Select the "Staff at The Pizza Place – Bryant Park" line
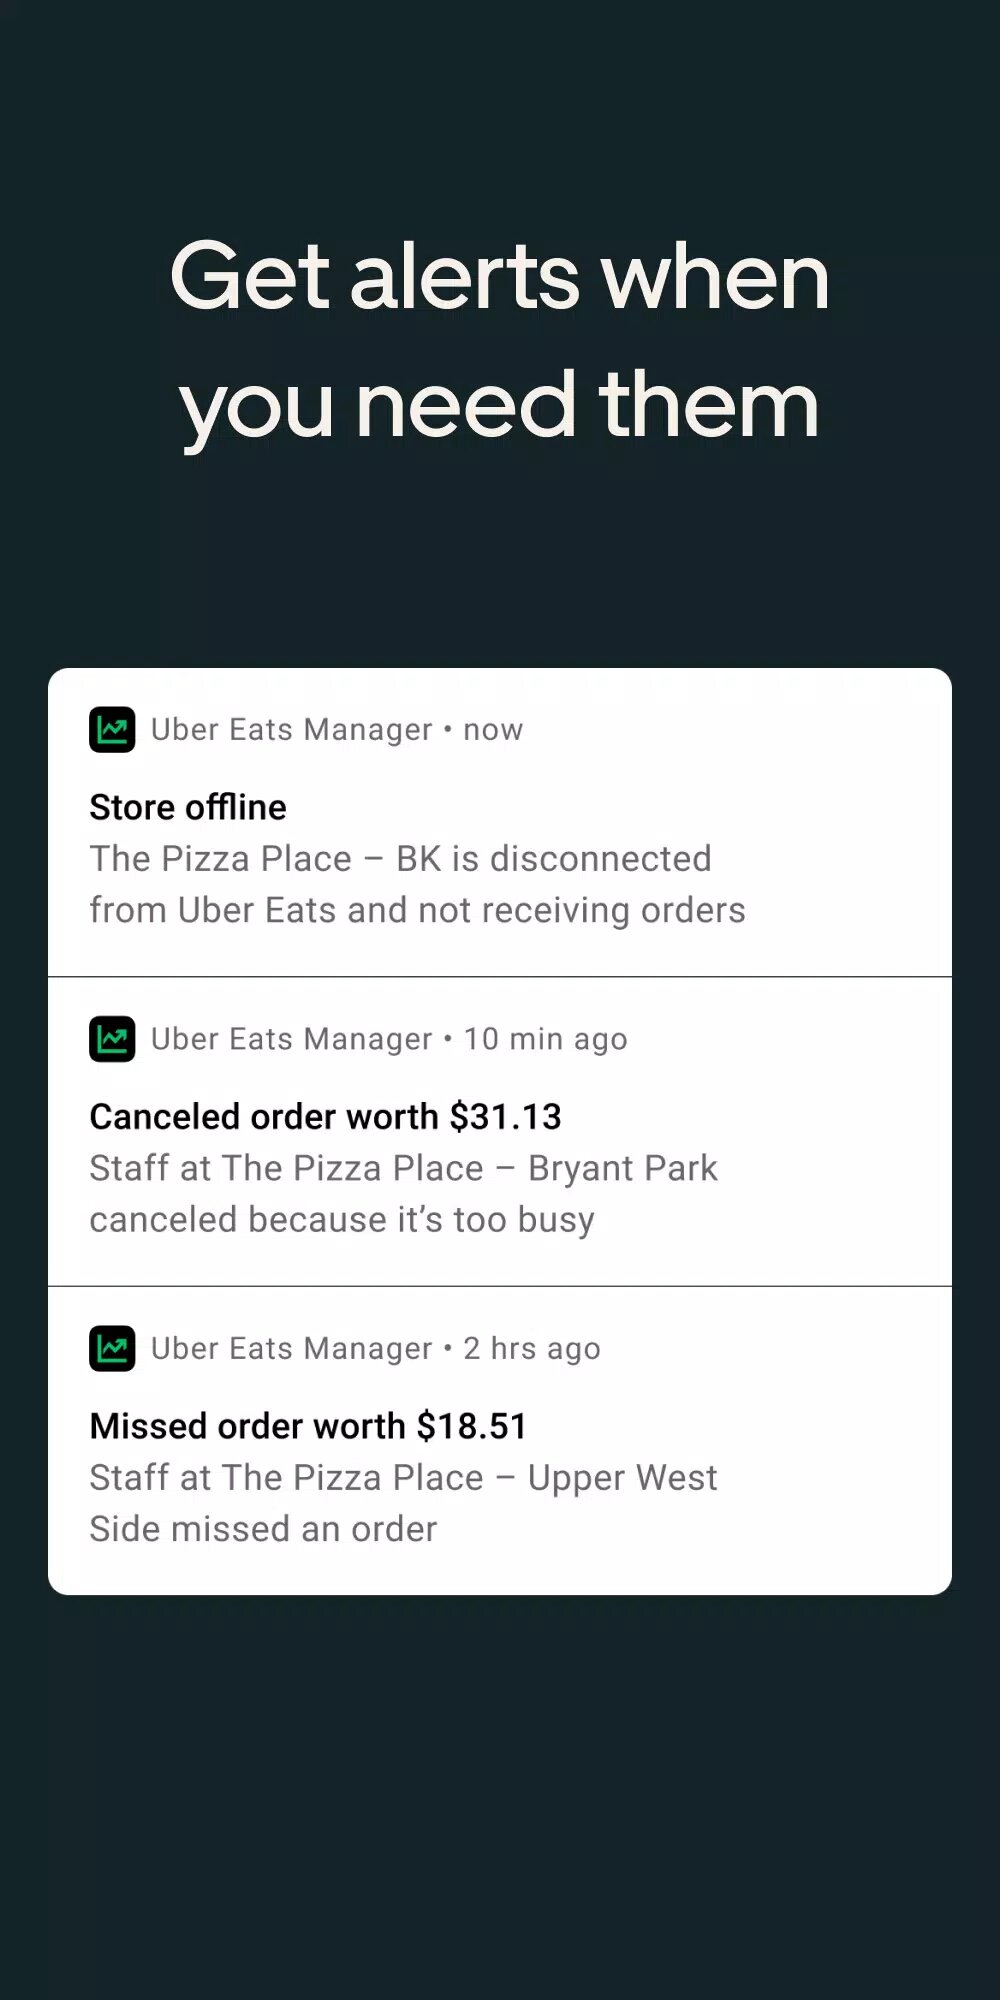The image size is (1000, 2000). (x=403, y=1168)
